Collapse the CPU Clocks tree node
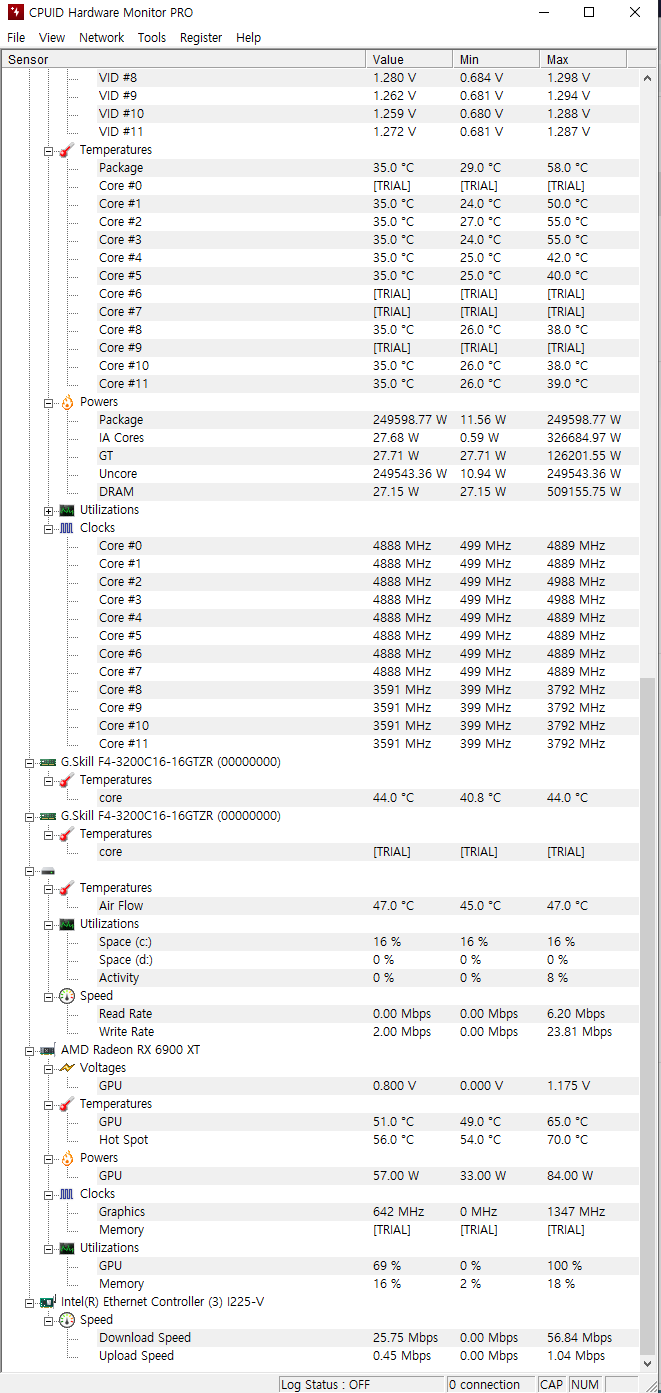This screenshot has width=661, height=1393. pos(48,528)
